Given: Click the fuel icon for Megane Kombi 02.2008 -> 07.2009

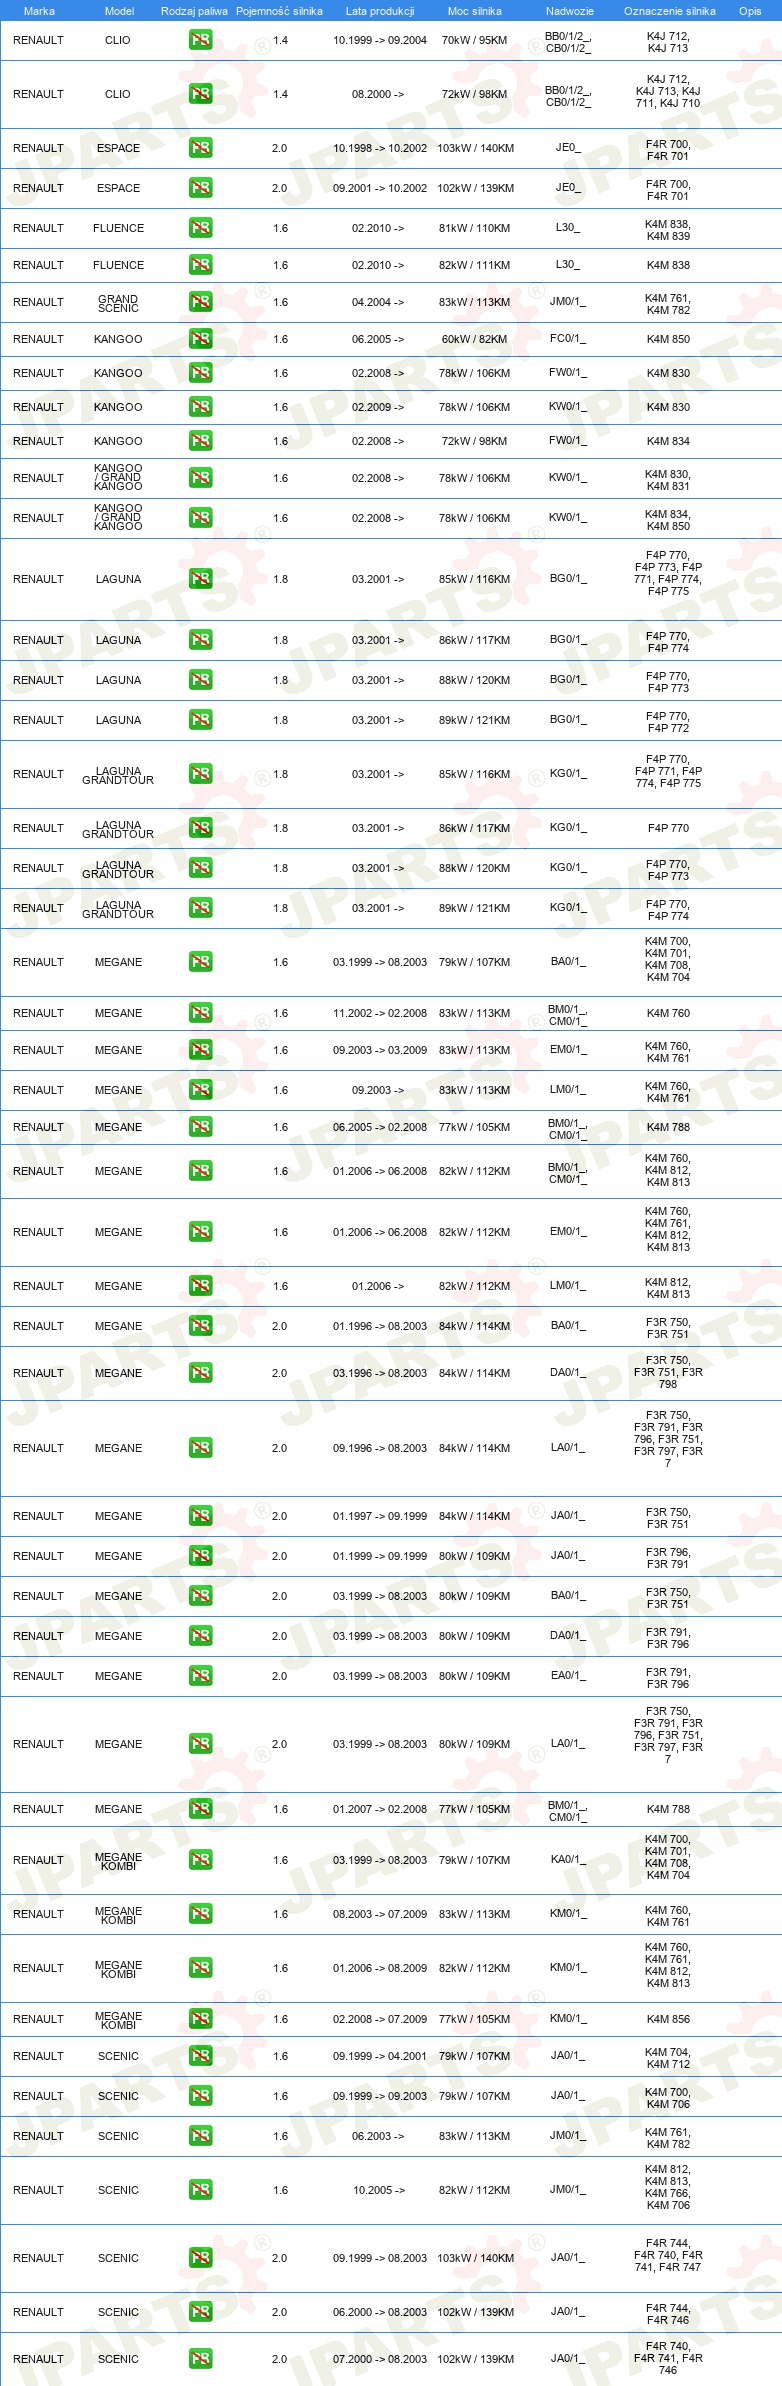Looking at the screenshot, I should click(201, 2020).
